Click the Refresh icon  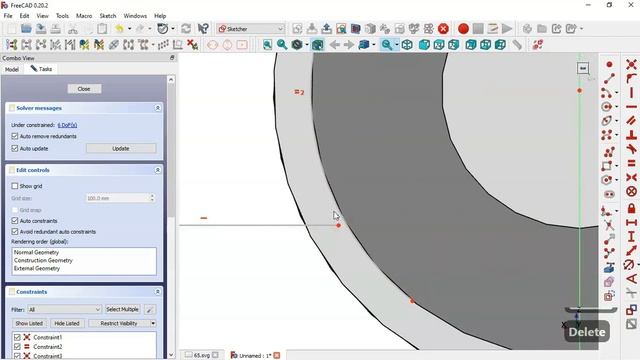pos(186,29)
